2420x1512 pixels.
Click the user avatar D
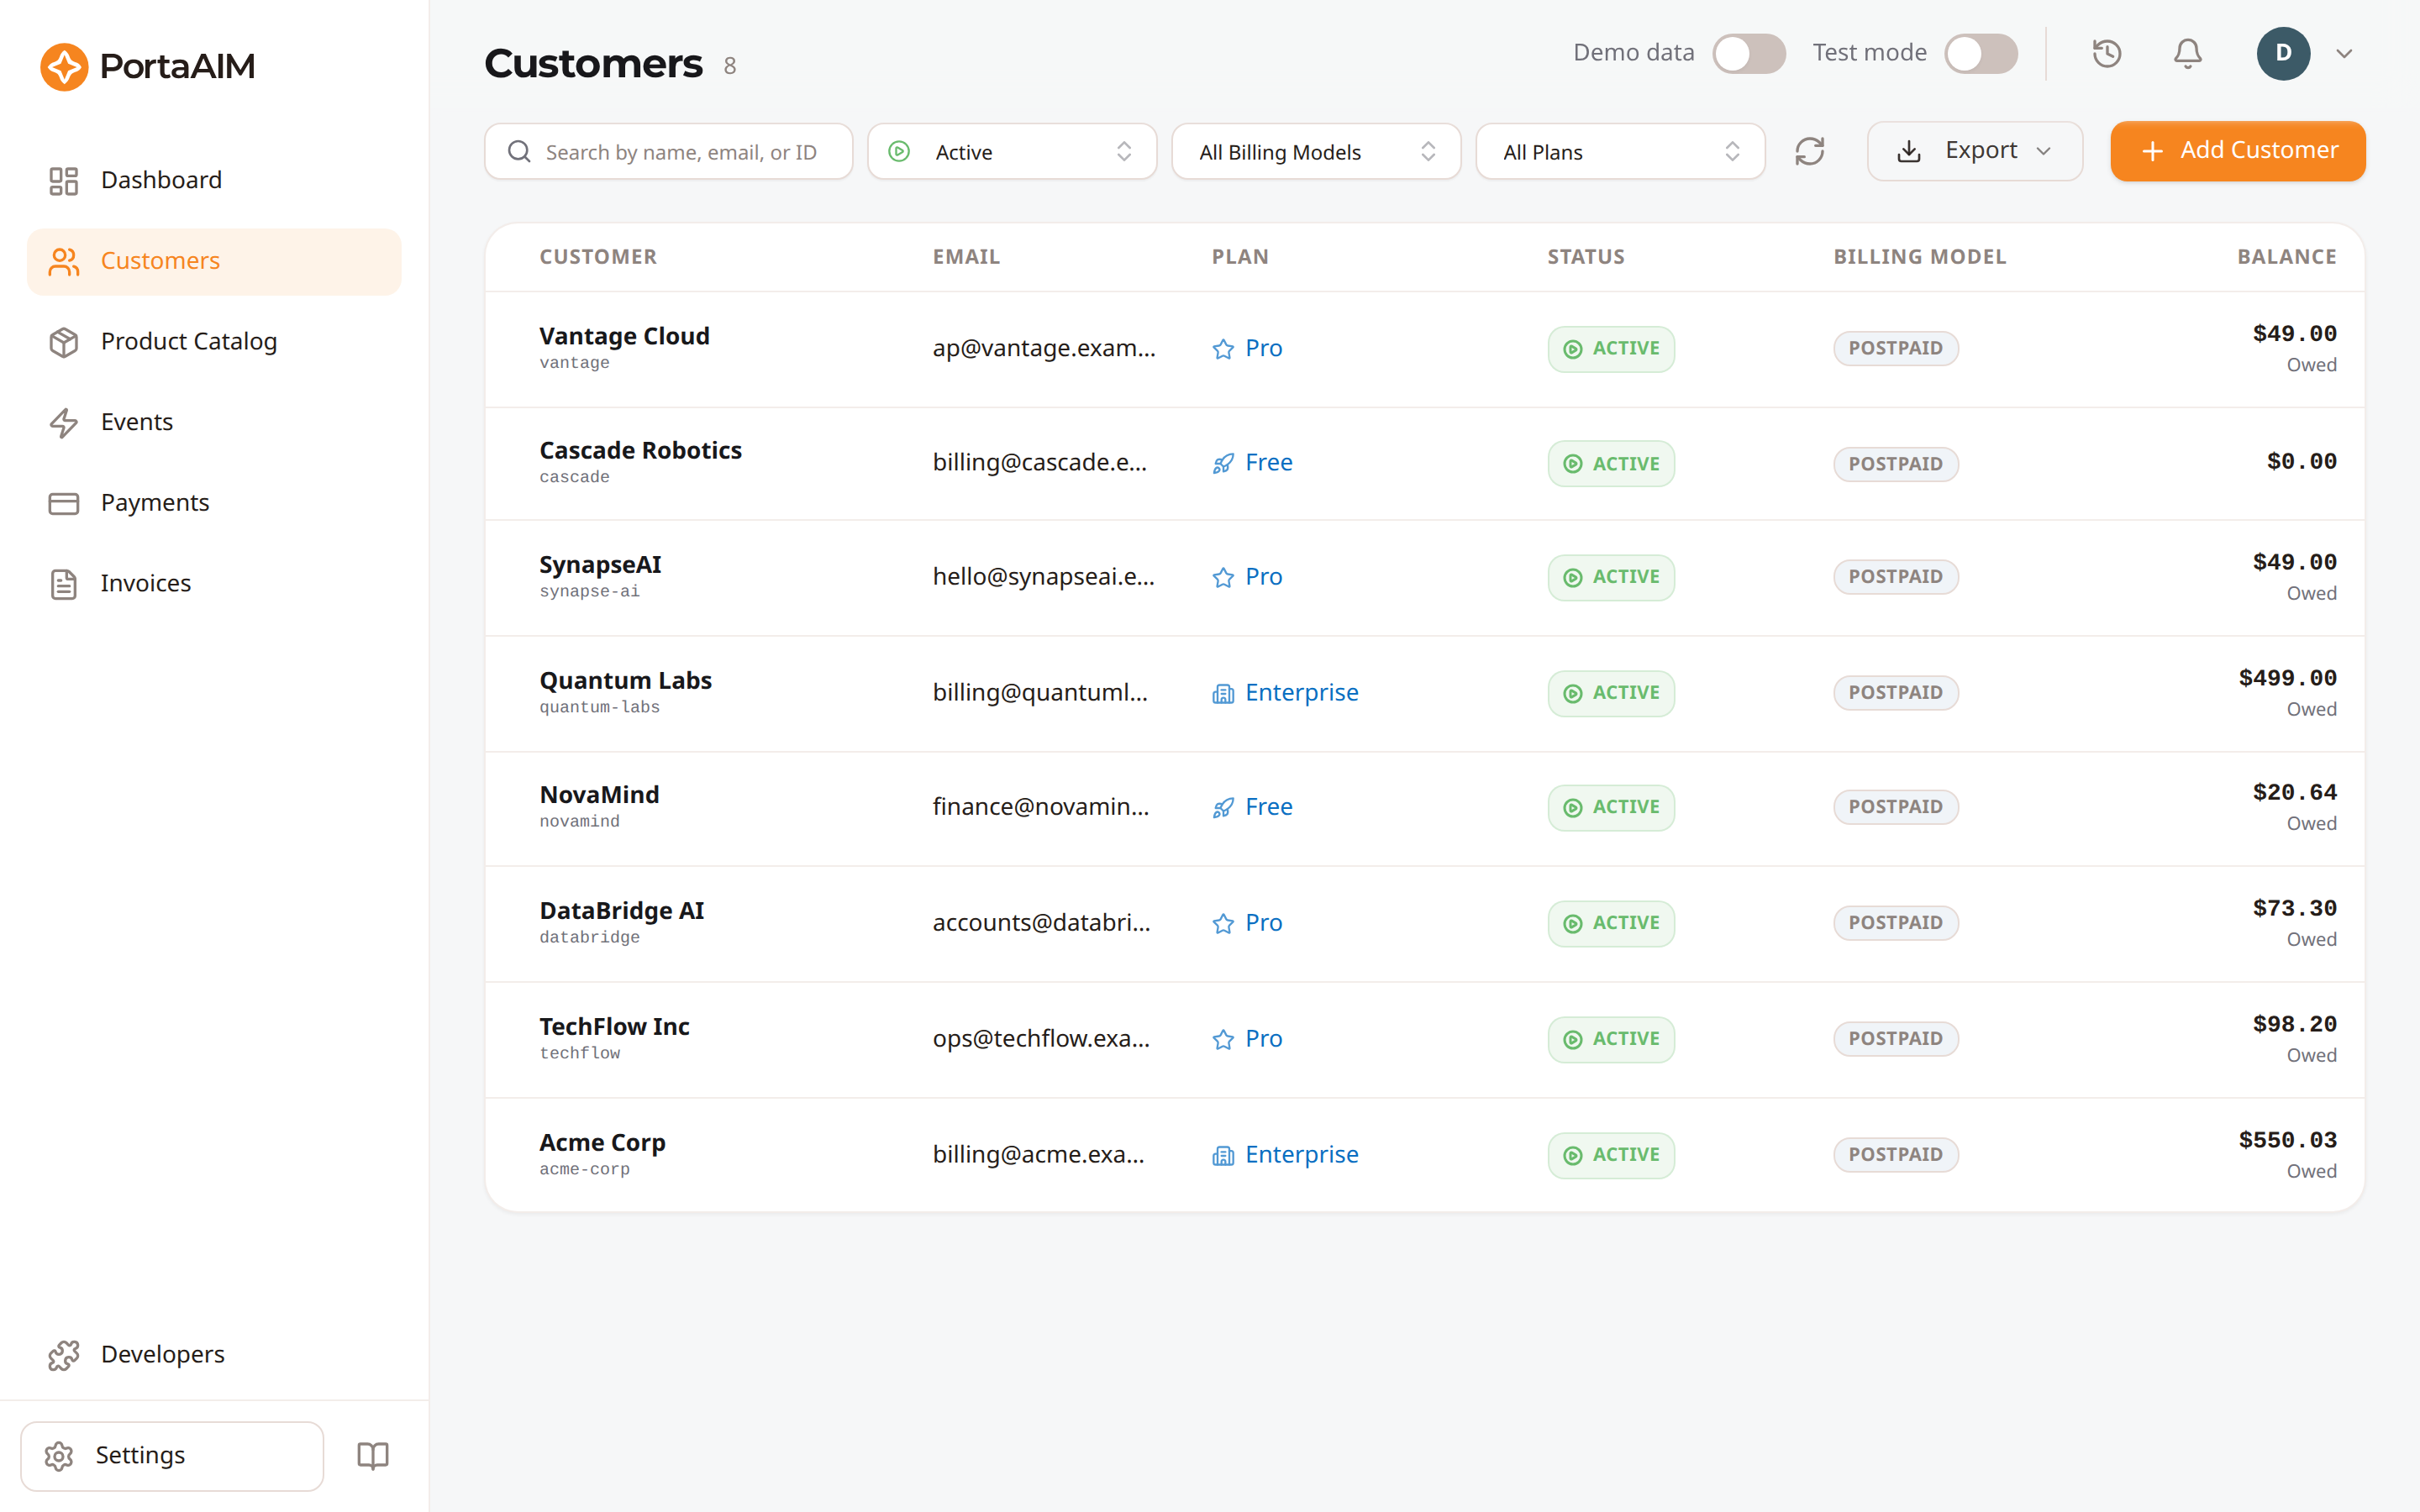(x=2283, y=53)
